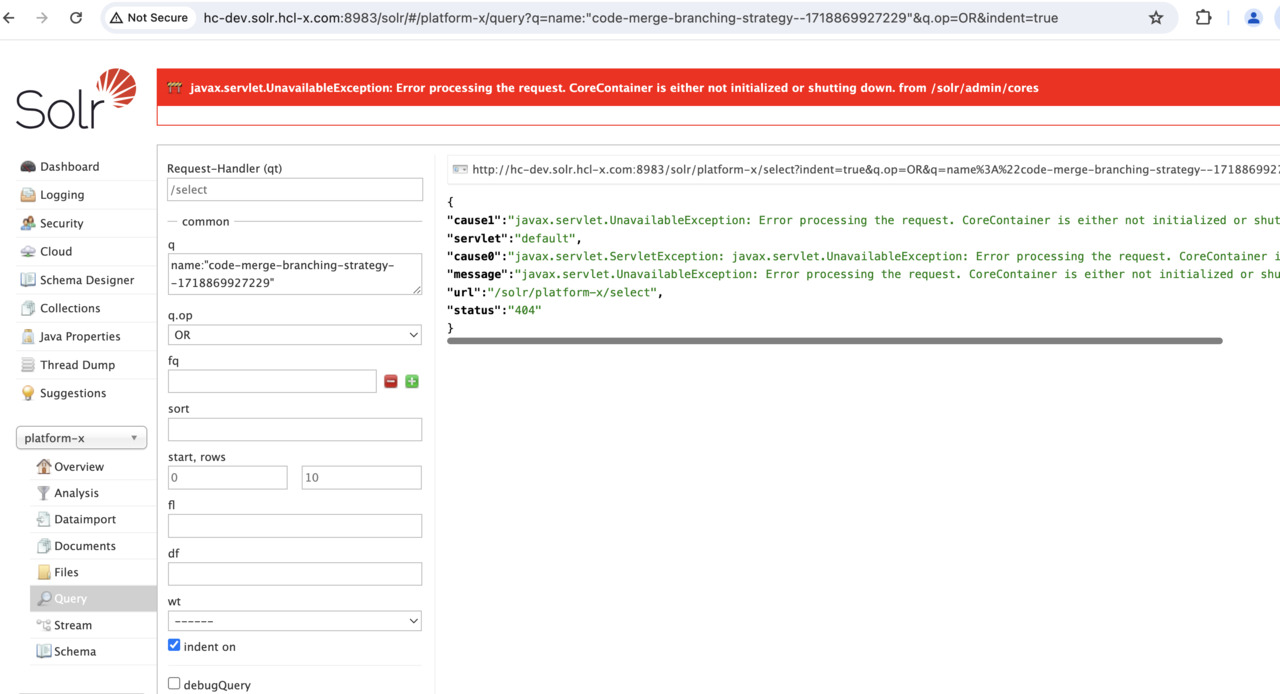Reload the page in browser

click(76, 18)
